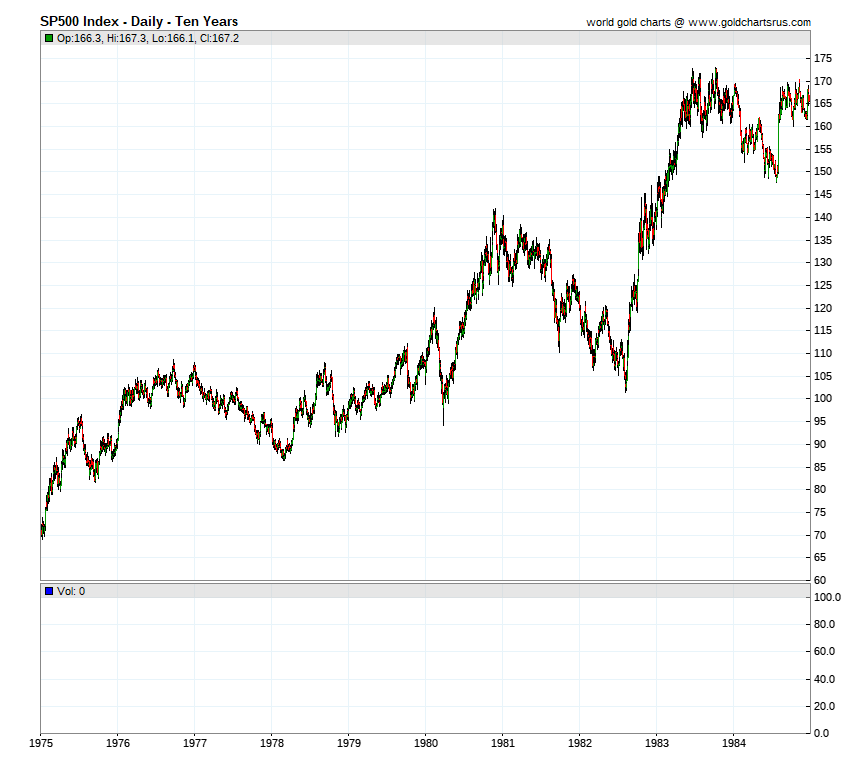Click the 1979 x-axis label
This screenshot has width=850, height=769.
(x=349, y=743)
